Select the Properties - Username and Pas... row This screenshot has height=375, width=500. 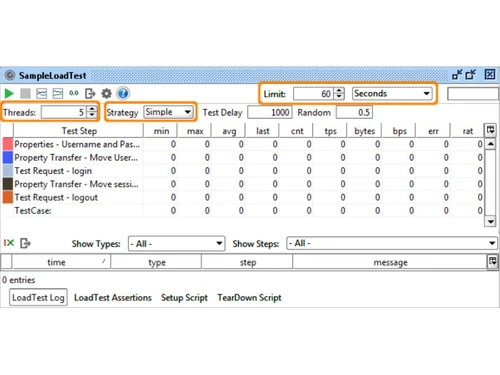point(243,144)
